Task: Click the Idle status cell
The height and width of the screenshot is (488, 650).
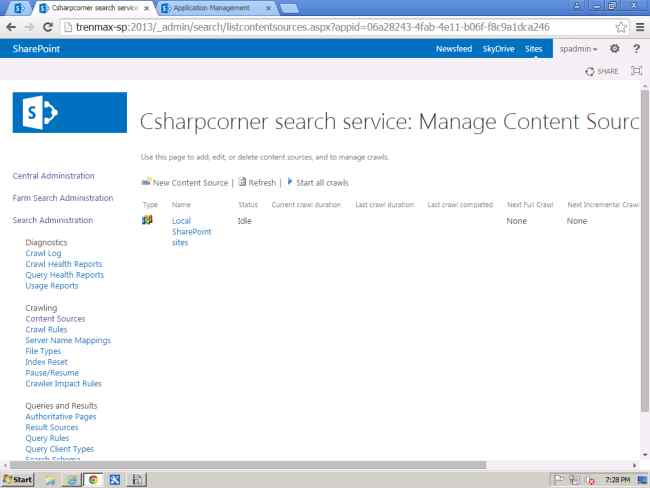Action: coord(245,221)
